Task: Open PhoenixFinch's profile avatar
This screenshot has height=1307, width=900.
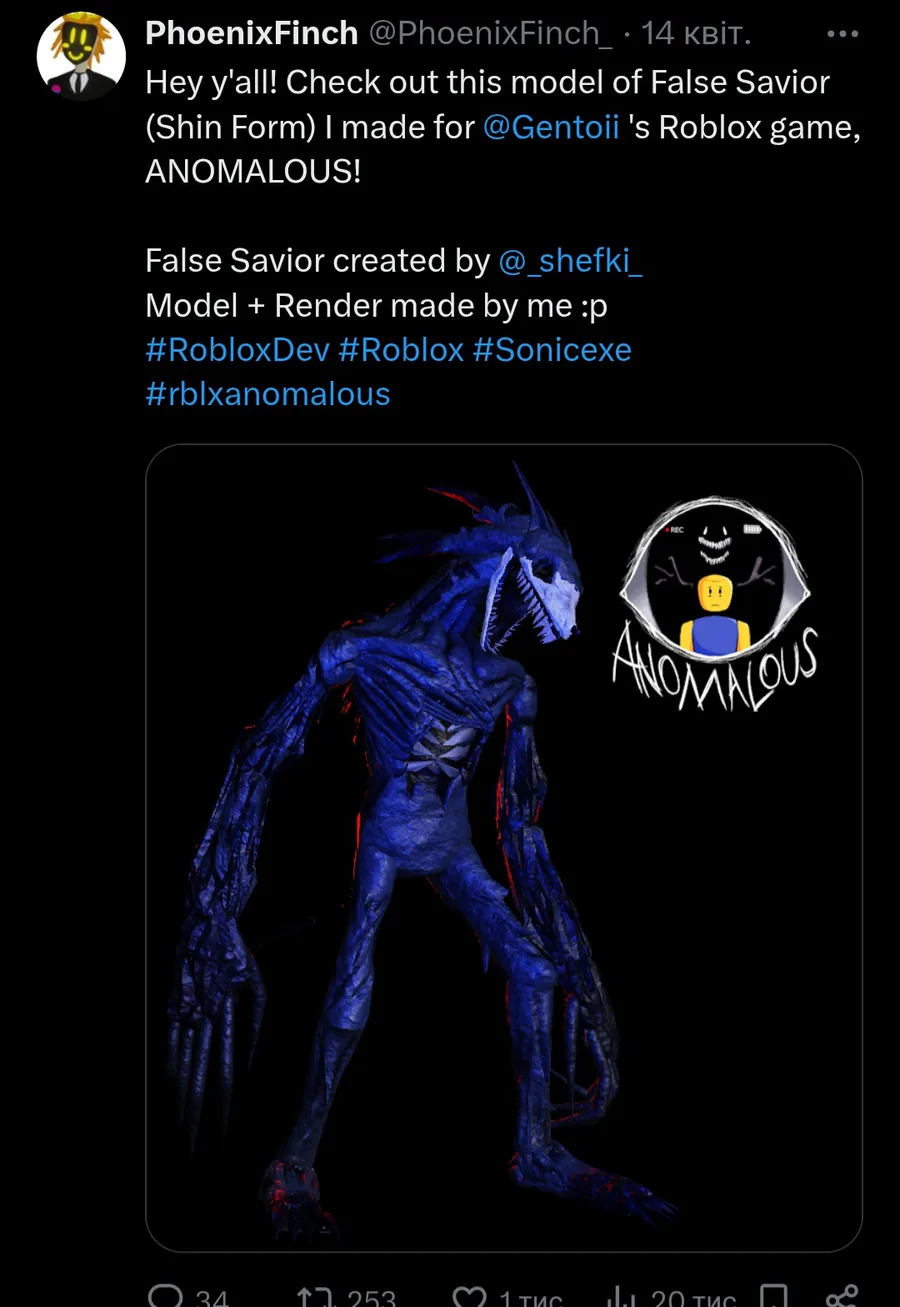Action: point(81,56)
